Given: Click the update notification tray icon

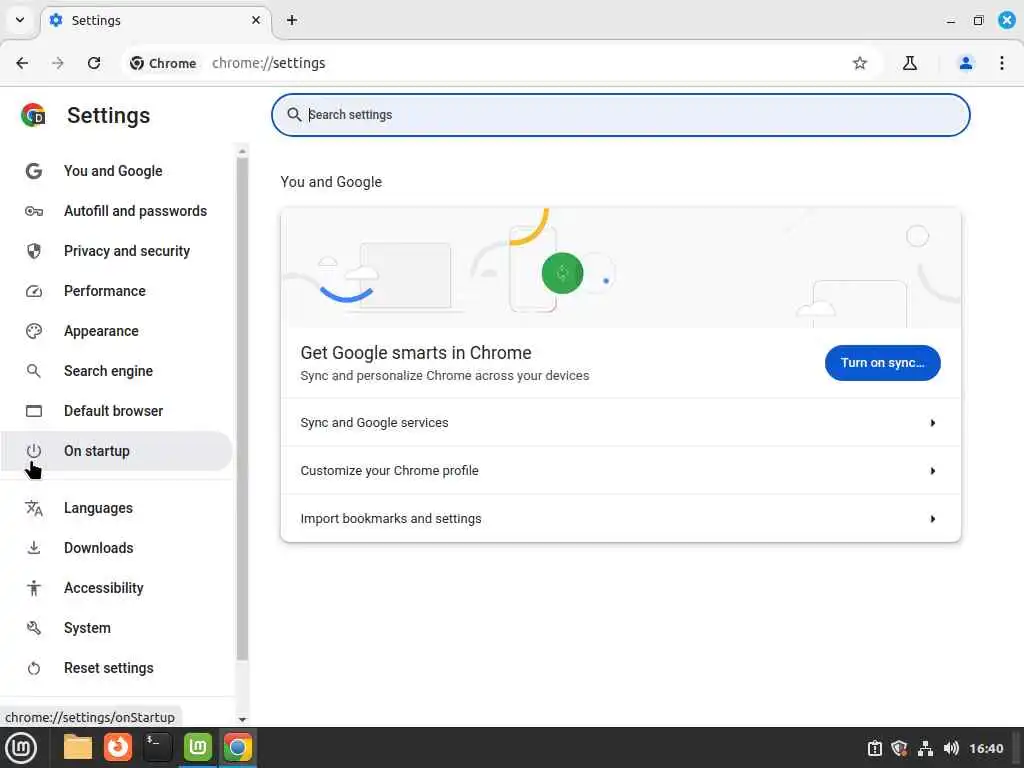Looking at the screenshot, I should click(874, 748).
